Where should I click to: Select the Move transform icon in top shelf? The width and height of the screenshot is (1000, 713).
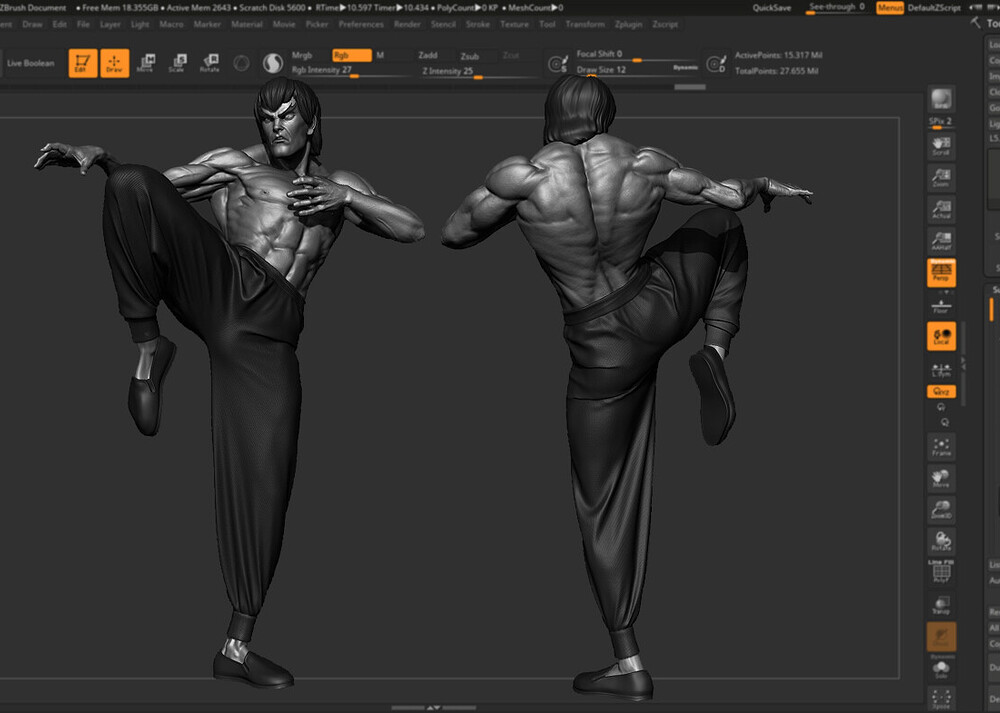pyautogui.click(x=145, y=63)
